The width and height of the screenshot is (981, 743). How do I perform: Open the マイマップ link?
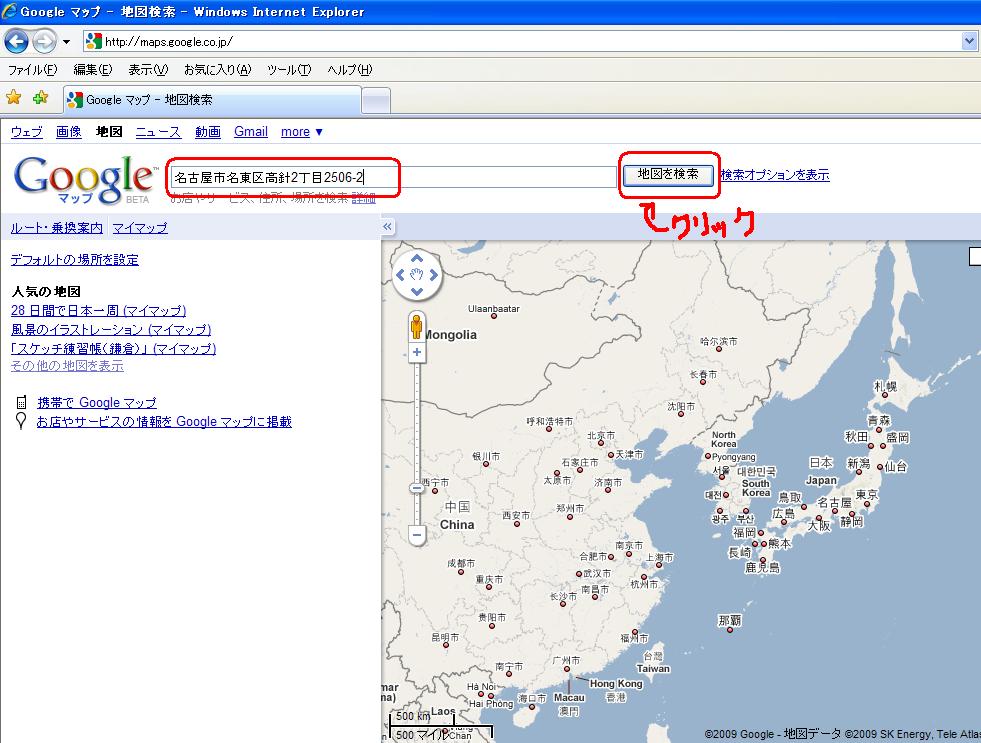140,228
